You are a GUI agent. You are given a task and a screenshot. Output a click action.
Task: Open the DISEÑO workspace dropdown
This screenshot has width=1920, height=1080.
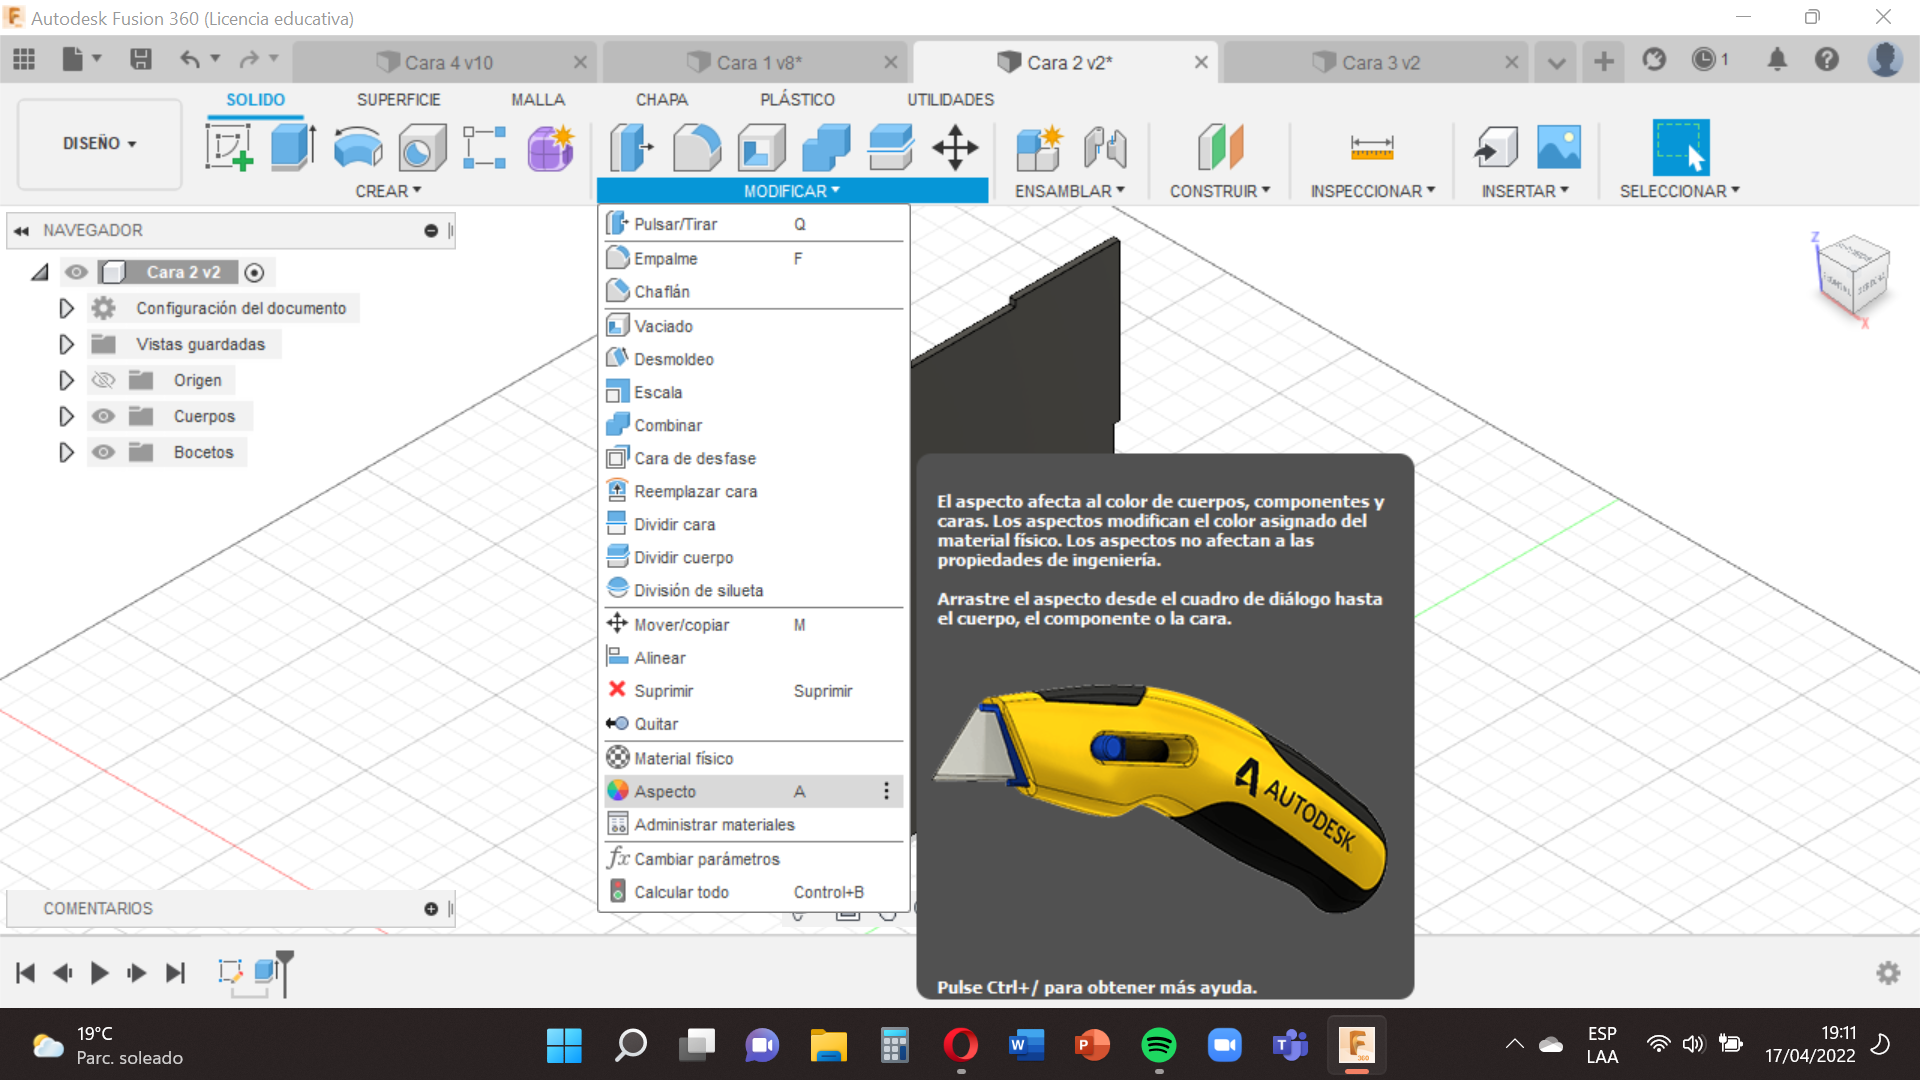99,144
